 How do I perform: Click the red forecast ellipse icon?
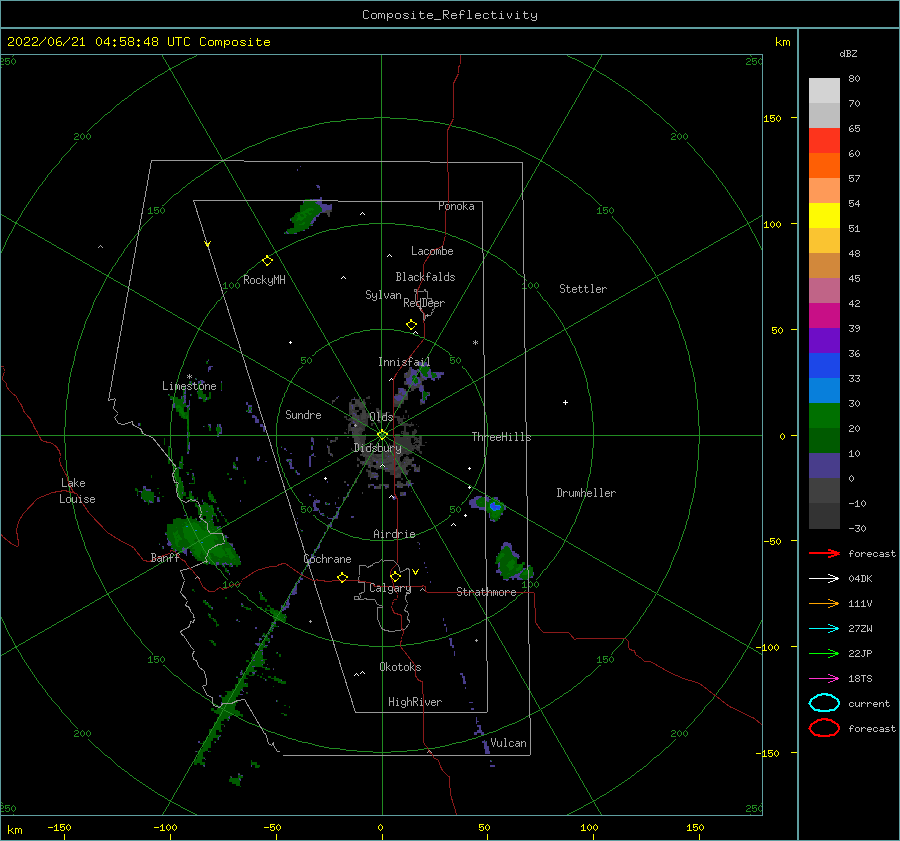coord(824,728)
